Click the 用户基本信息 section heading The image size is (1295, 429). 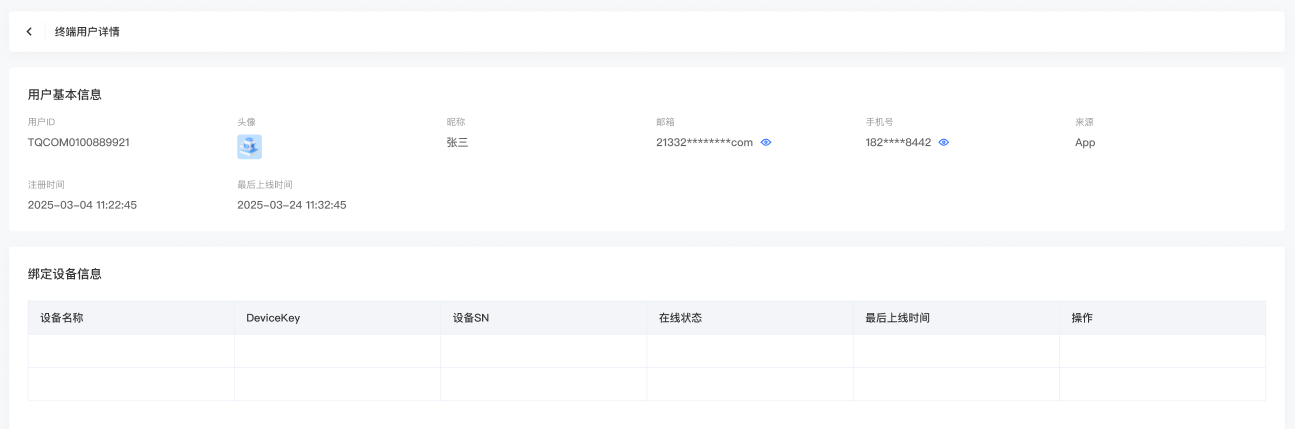click(x=65, y=95)
